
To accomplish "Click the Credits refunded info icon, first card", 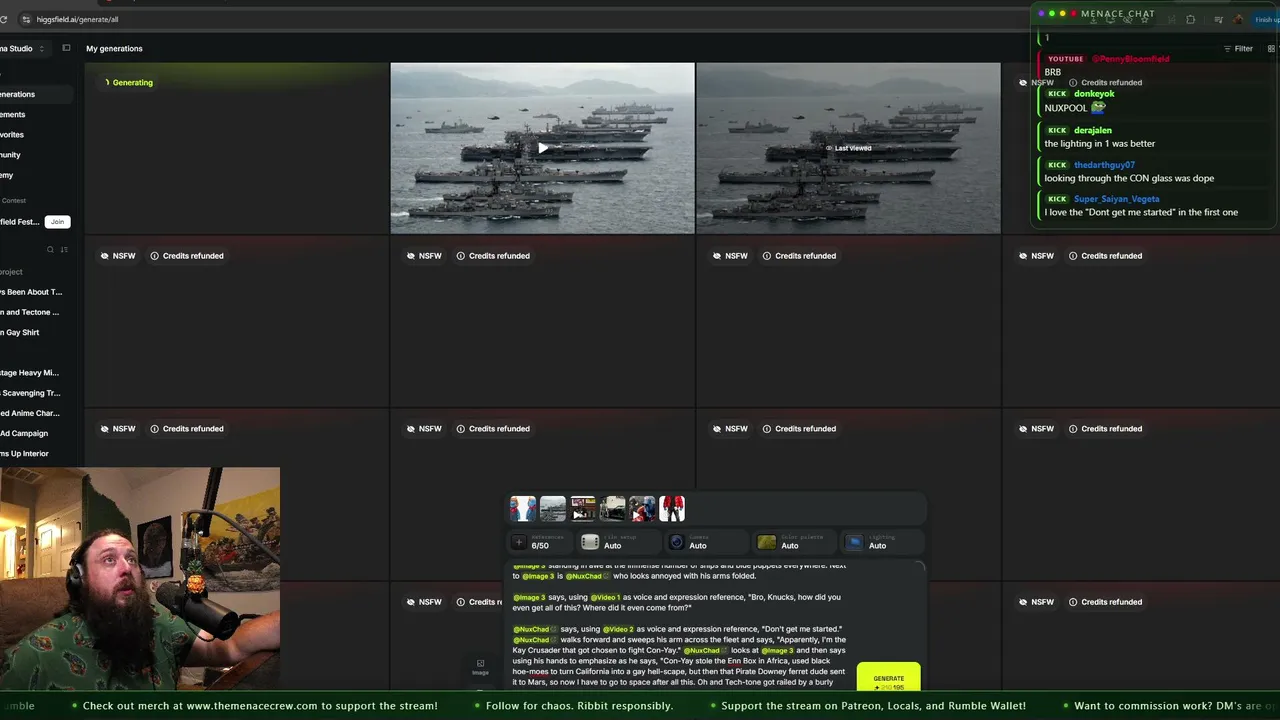I will pos(154,256).
